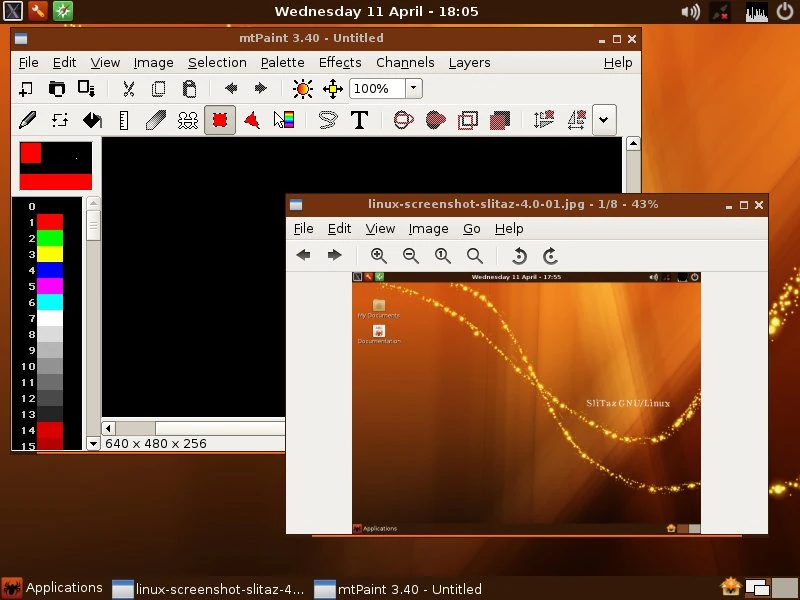Pick the Clone tool
Viewport: 800px width, 600px height.
click(x=188, y=120)
